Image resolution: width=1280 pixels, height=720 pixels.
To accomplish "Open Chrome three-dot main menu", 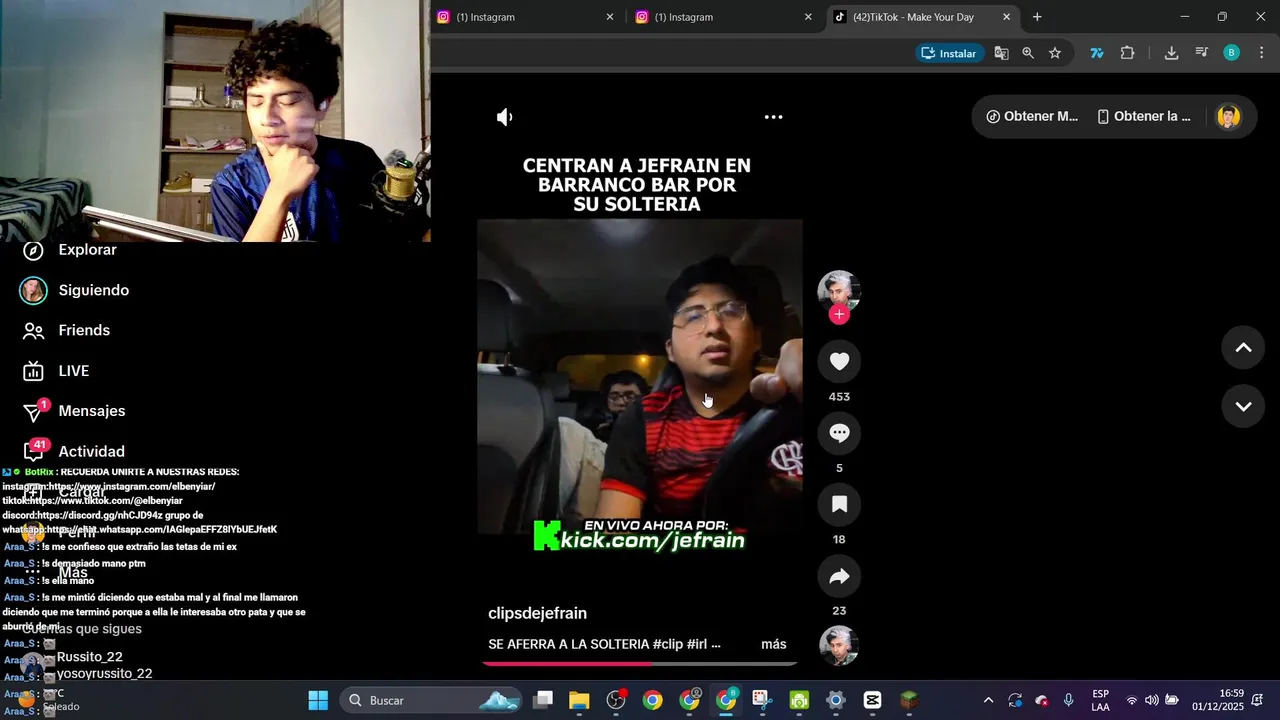I will tap(1261, 53).
